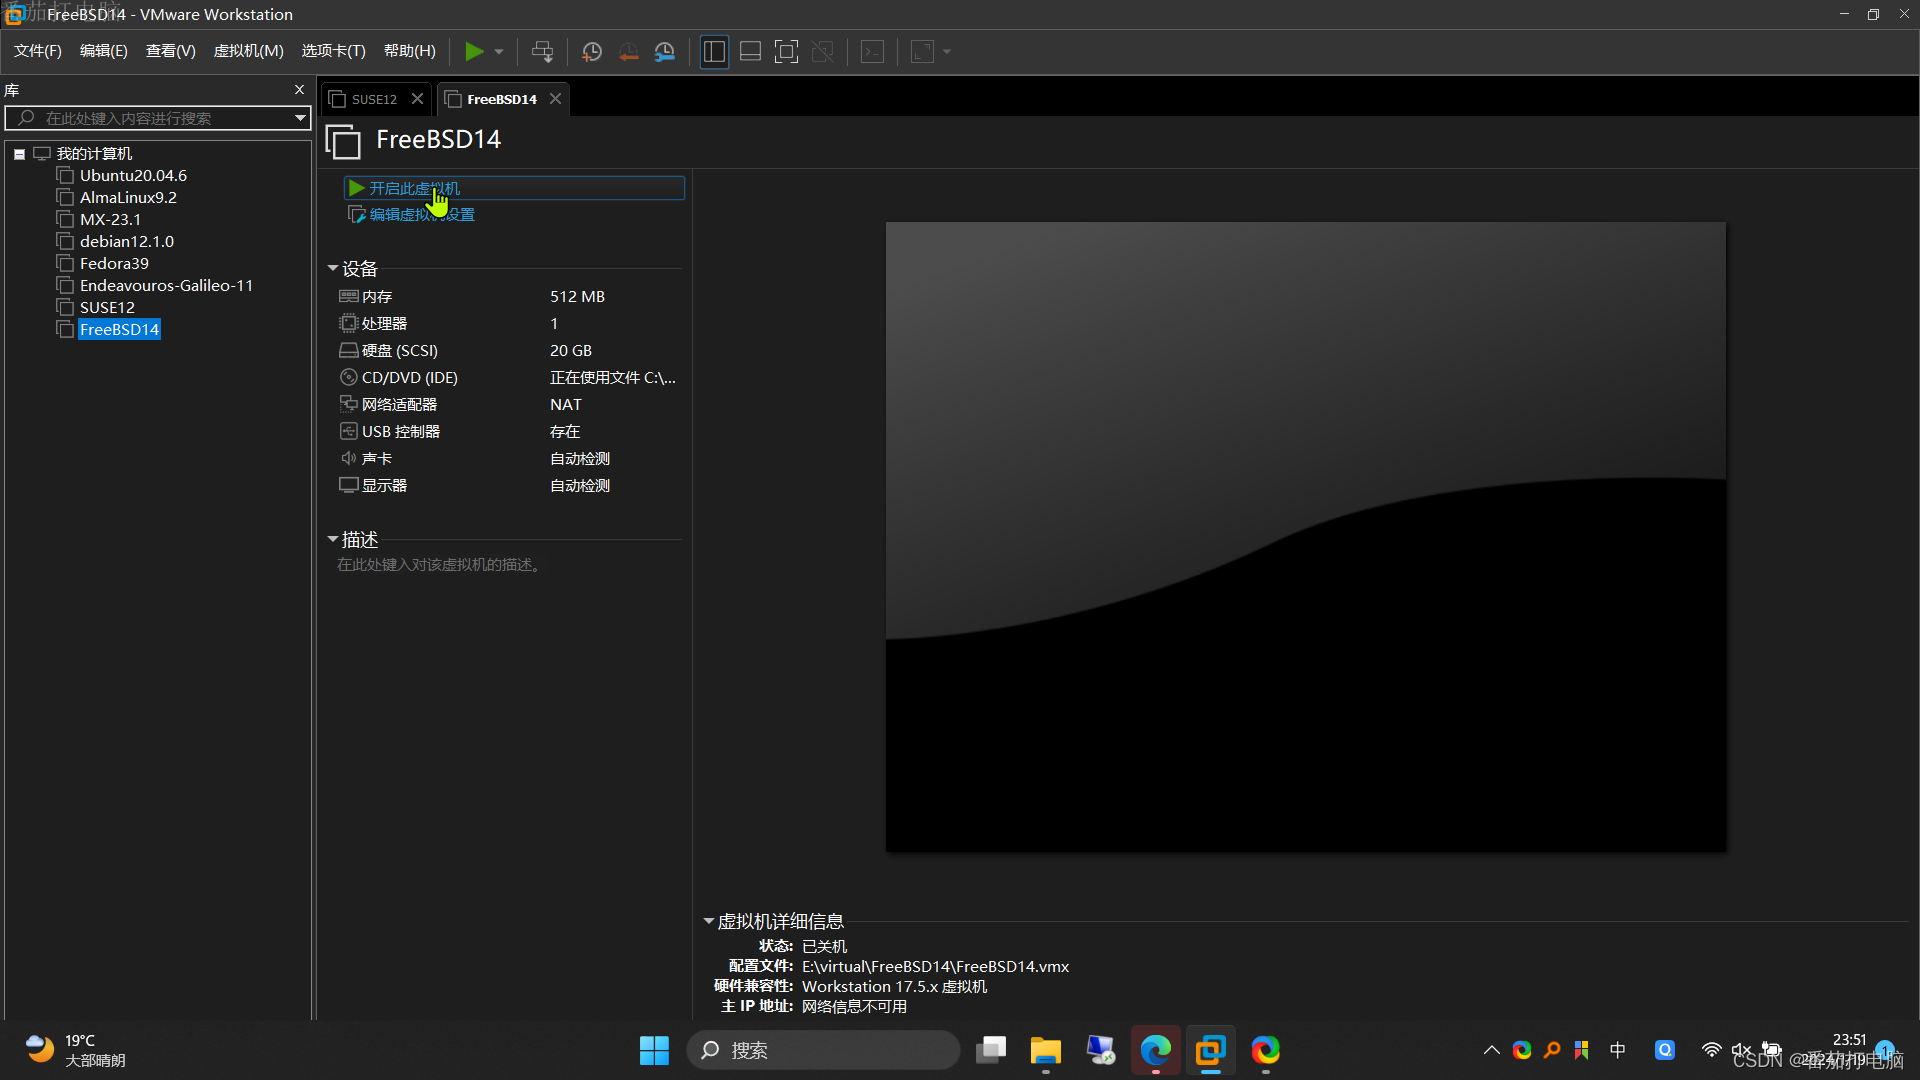
Task: Click the weather widget on taskbar
Action: point(75,1050)
